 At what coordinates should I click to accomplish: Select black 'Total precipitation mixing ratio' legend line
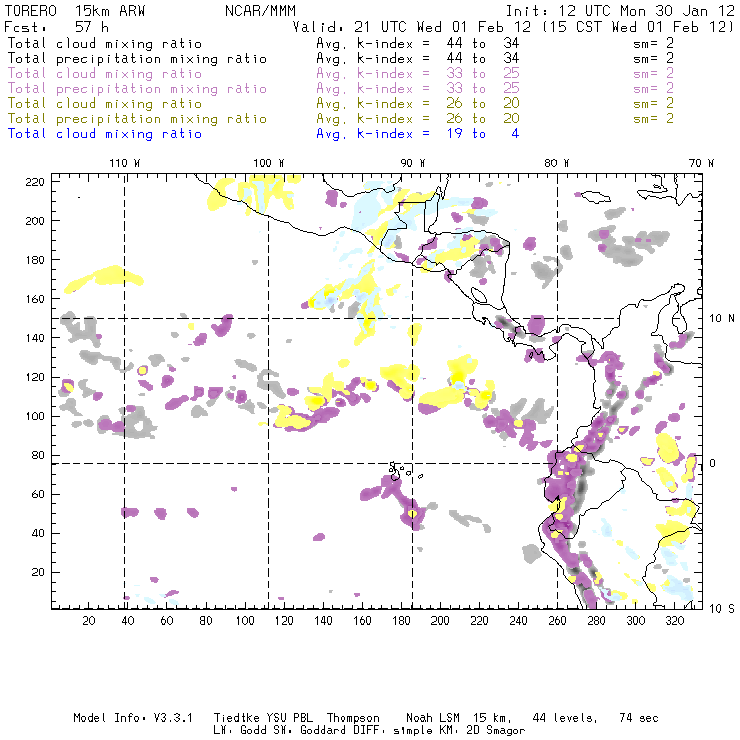coord(137,59)
